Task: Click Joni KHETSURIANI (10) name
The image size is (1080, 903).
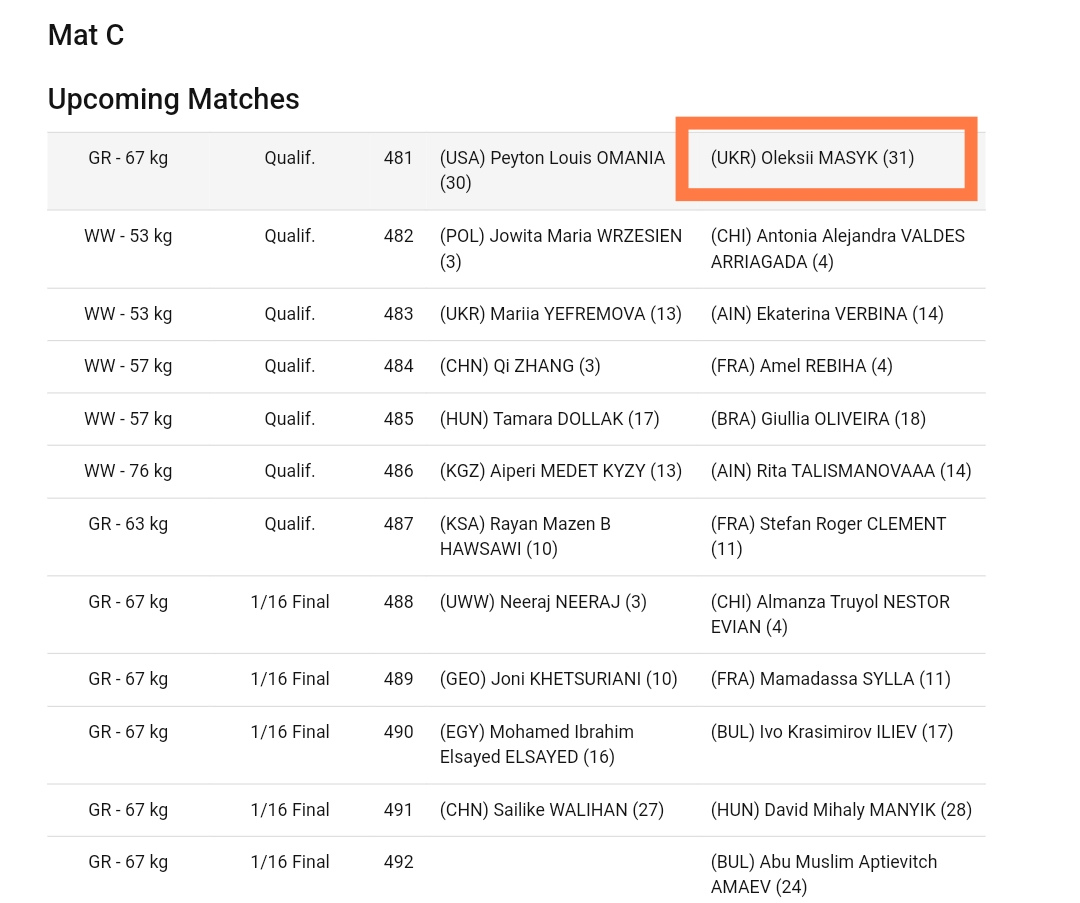Action: click(x=559, y=679)
